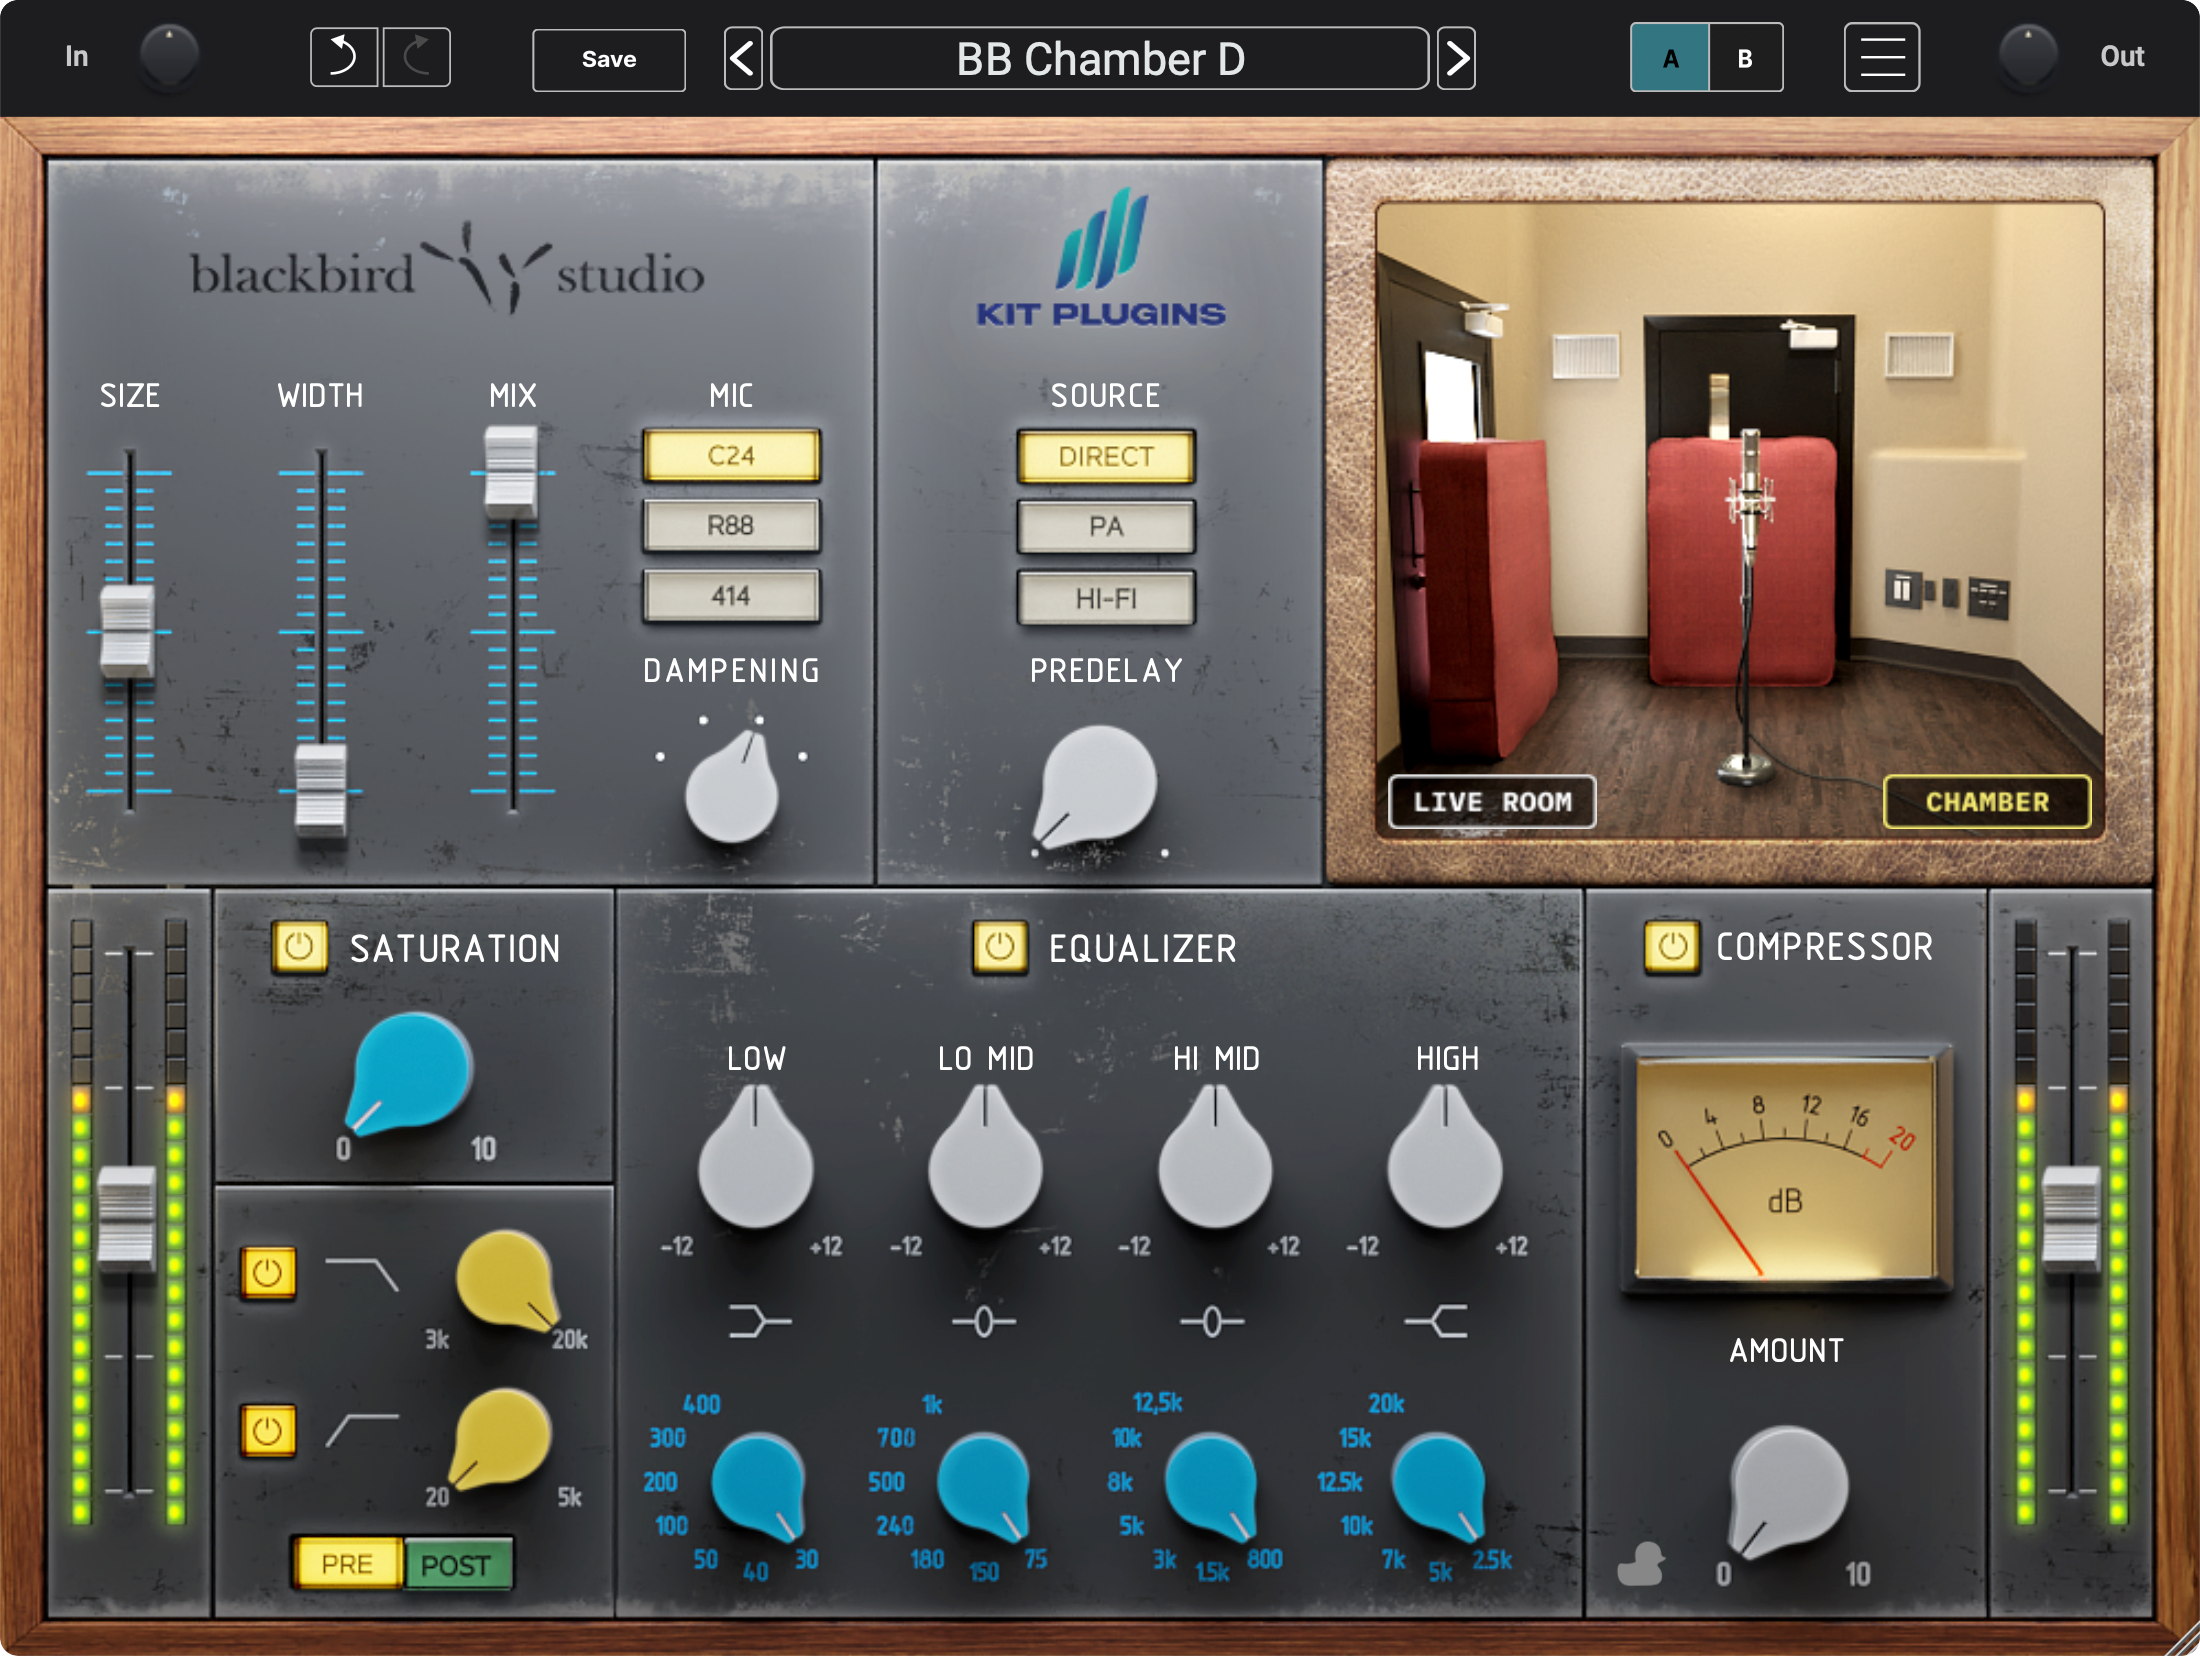Click the chamber room photo
The height and width of the screenshot is (1656, 2200).
point(1740,520)
